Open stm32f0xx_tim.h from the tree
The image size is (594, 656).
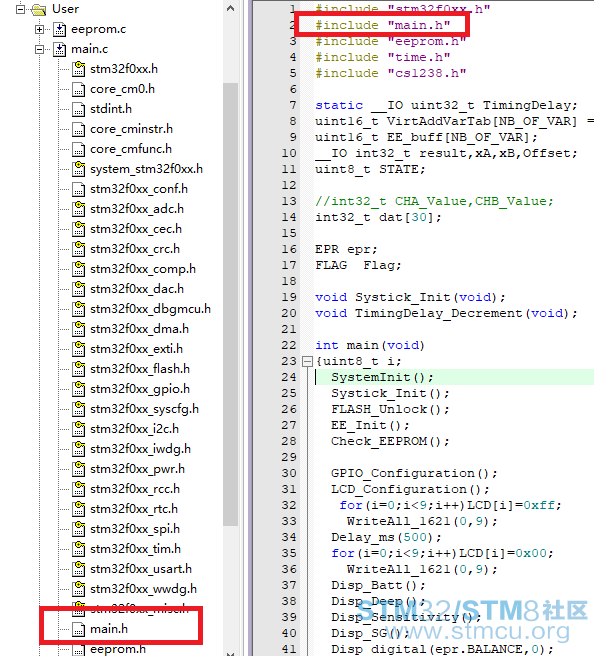(x=136, y=549)
